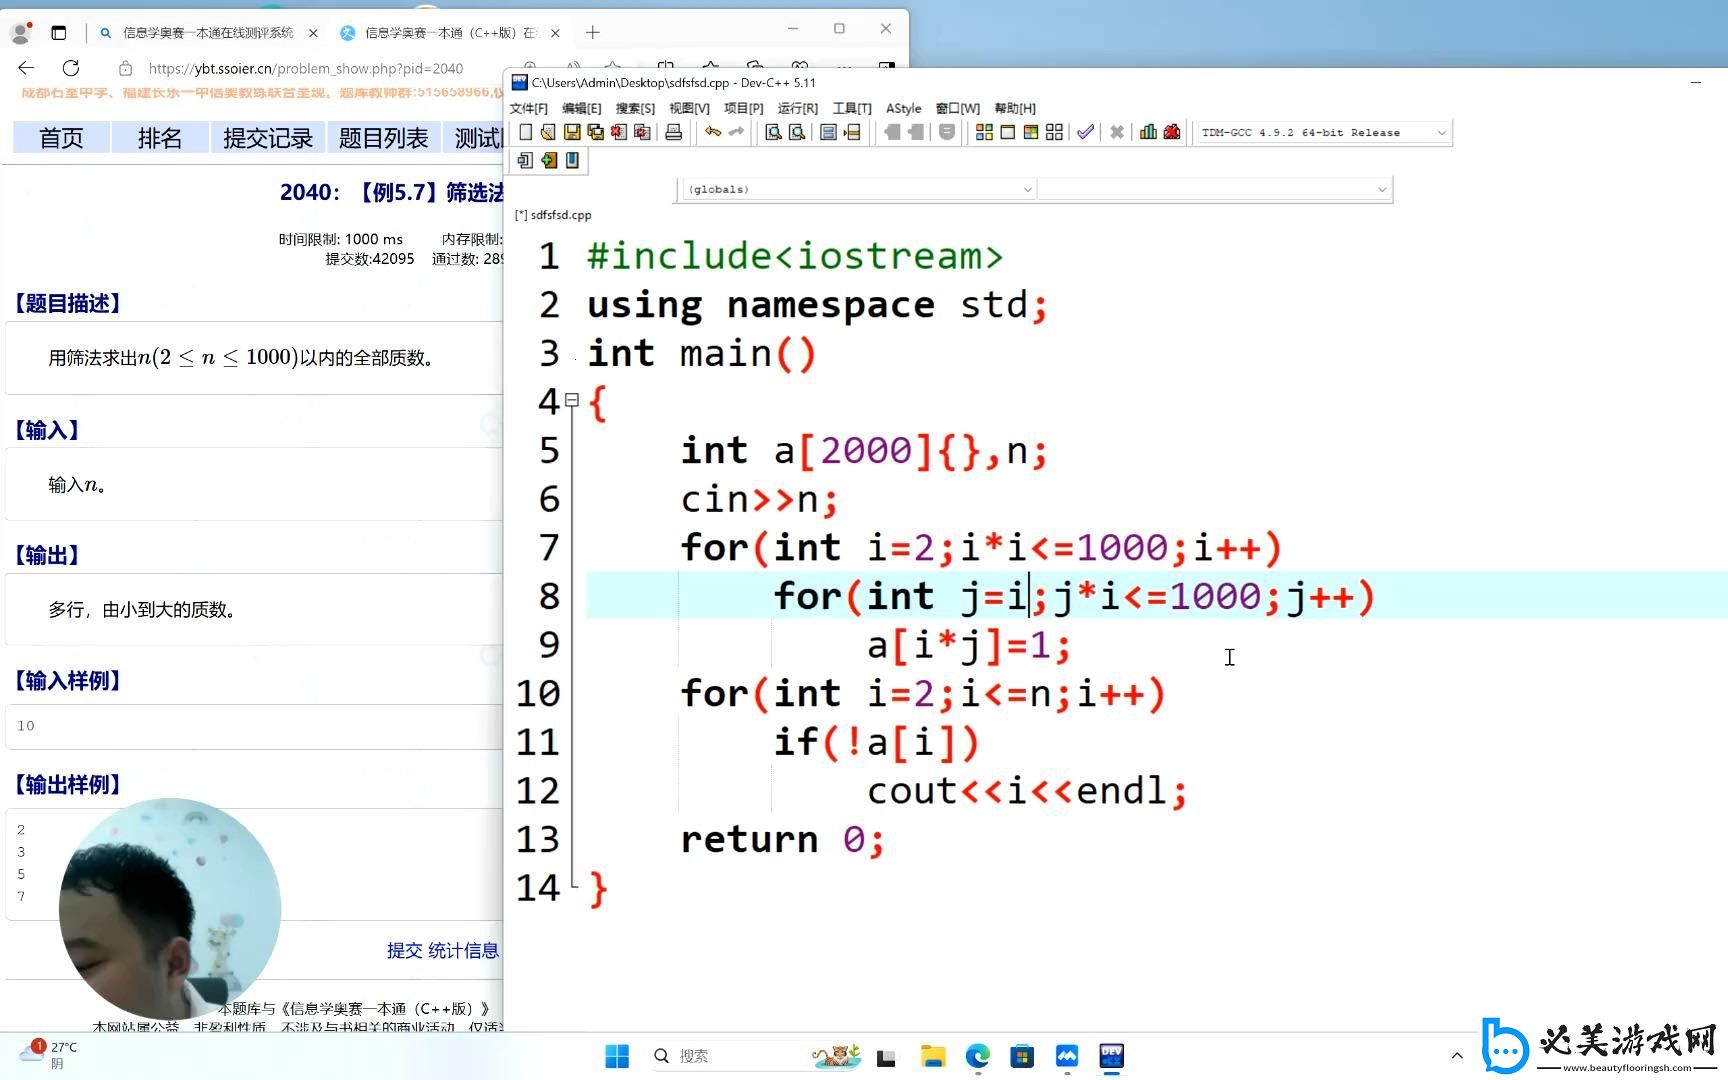Undo the last edit with the arrow icon

coord(712,132)
